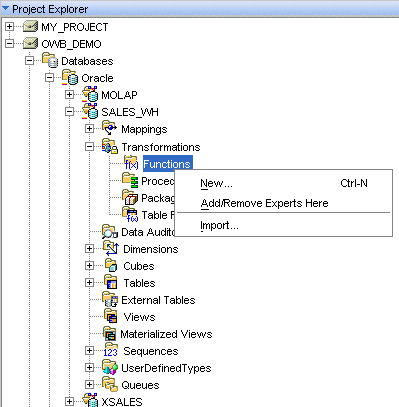Collapse the Transformations node

tap(89, 146)
